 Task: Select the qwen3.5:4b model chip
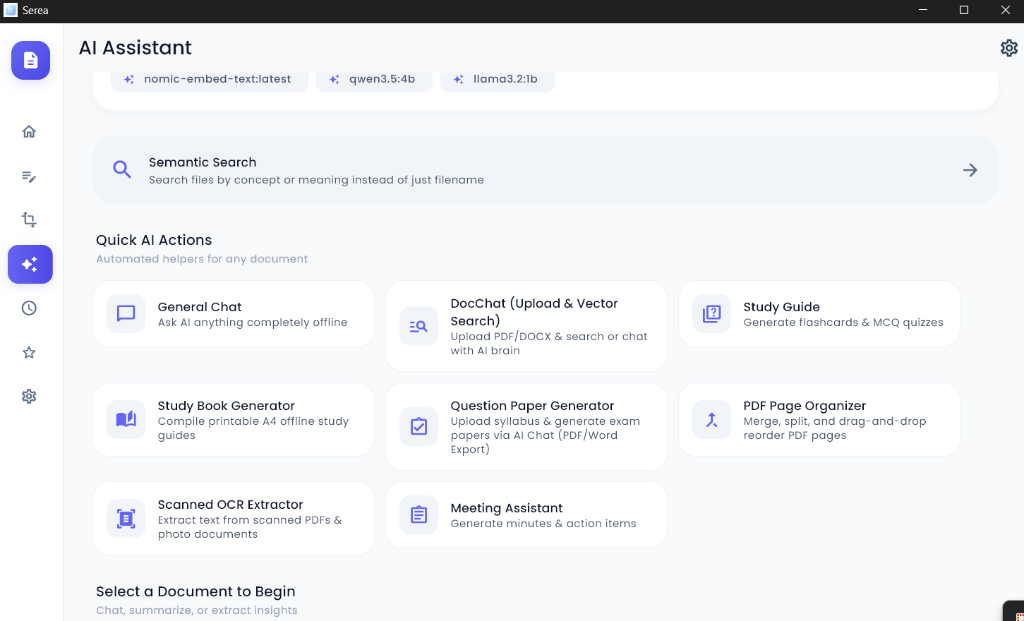[x=374, y=80]
